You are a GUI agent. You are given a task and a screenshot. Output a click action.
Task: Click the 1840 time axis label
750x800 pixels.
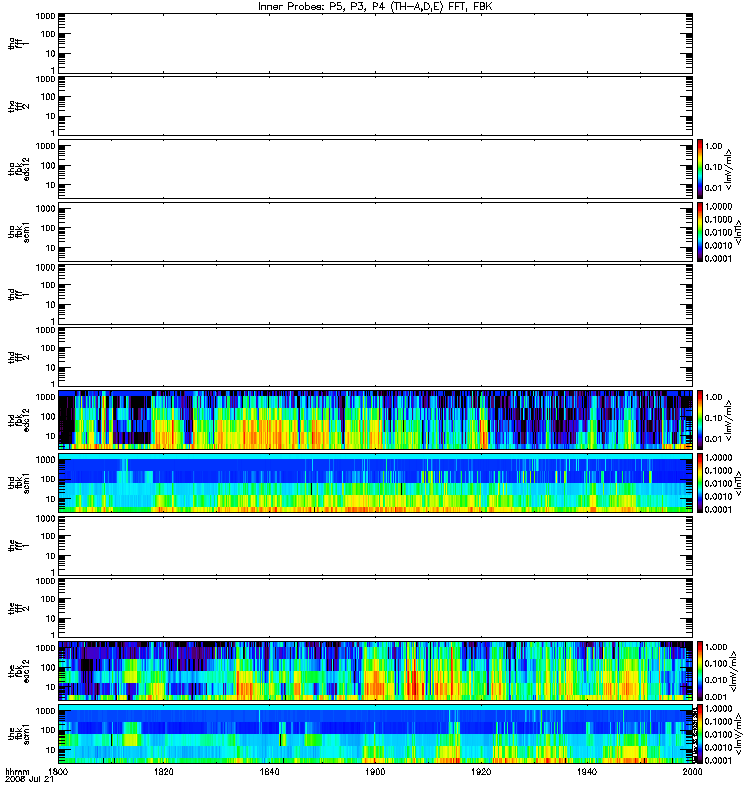[x=269, y=771]
